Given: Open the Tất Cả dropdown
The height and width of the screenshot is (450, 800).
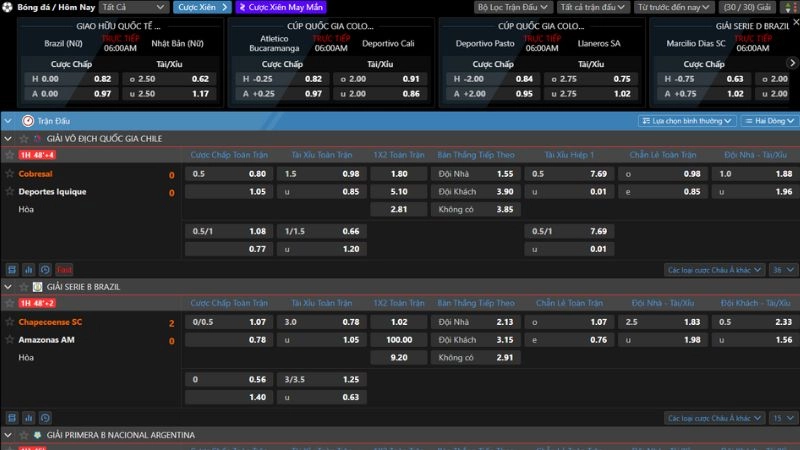Looking at the screenshot, I should (x=133, y=7).
